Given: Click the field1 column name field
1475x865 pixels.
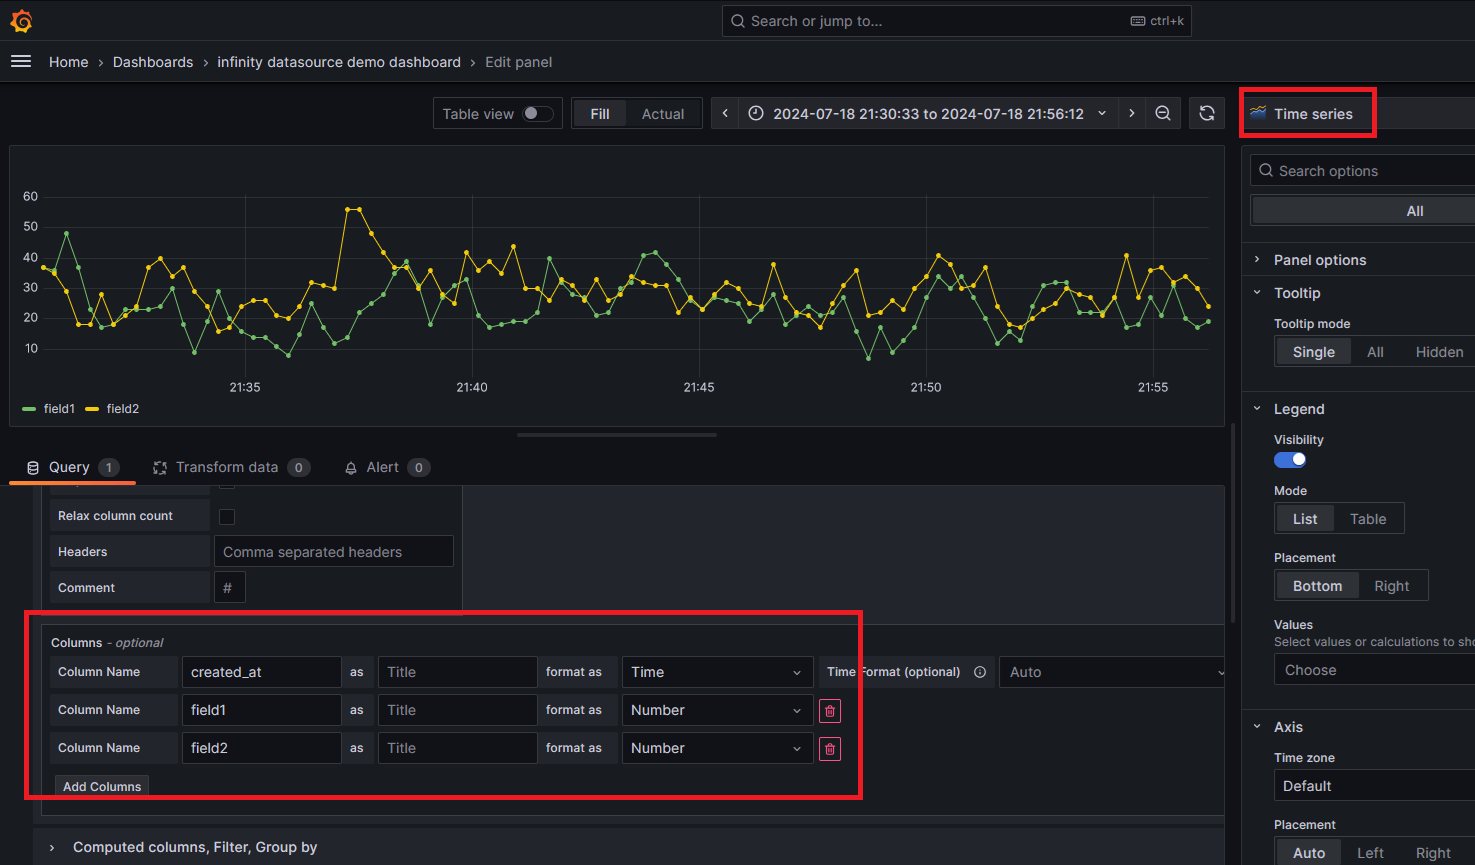Looking at the screenshot, I should pos(261,710).
